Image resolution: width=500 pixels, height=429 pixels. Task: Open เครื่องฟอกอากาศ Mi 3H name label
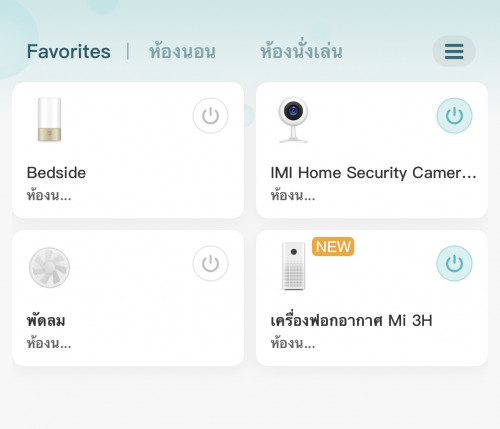(351, 321)
